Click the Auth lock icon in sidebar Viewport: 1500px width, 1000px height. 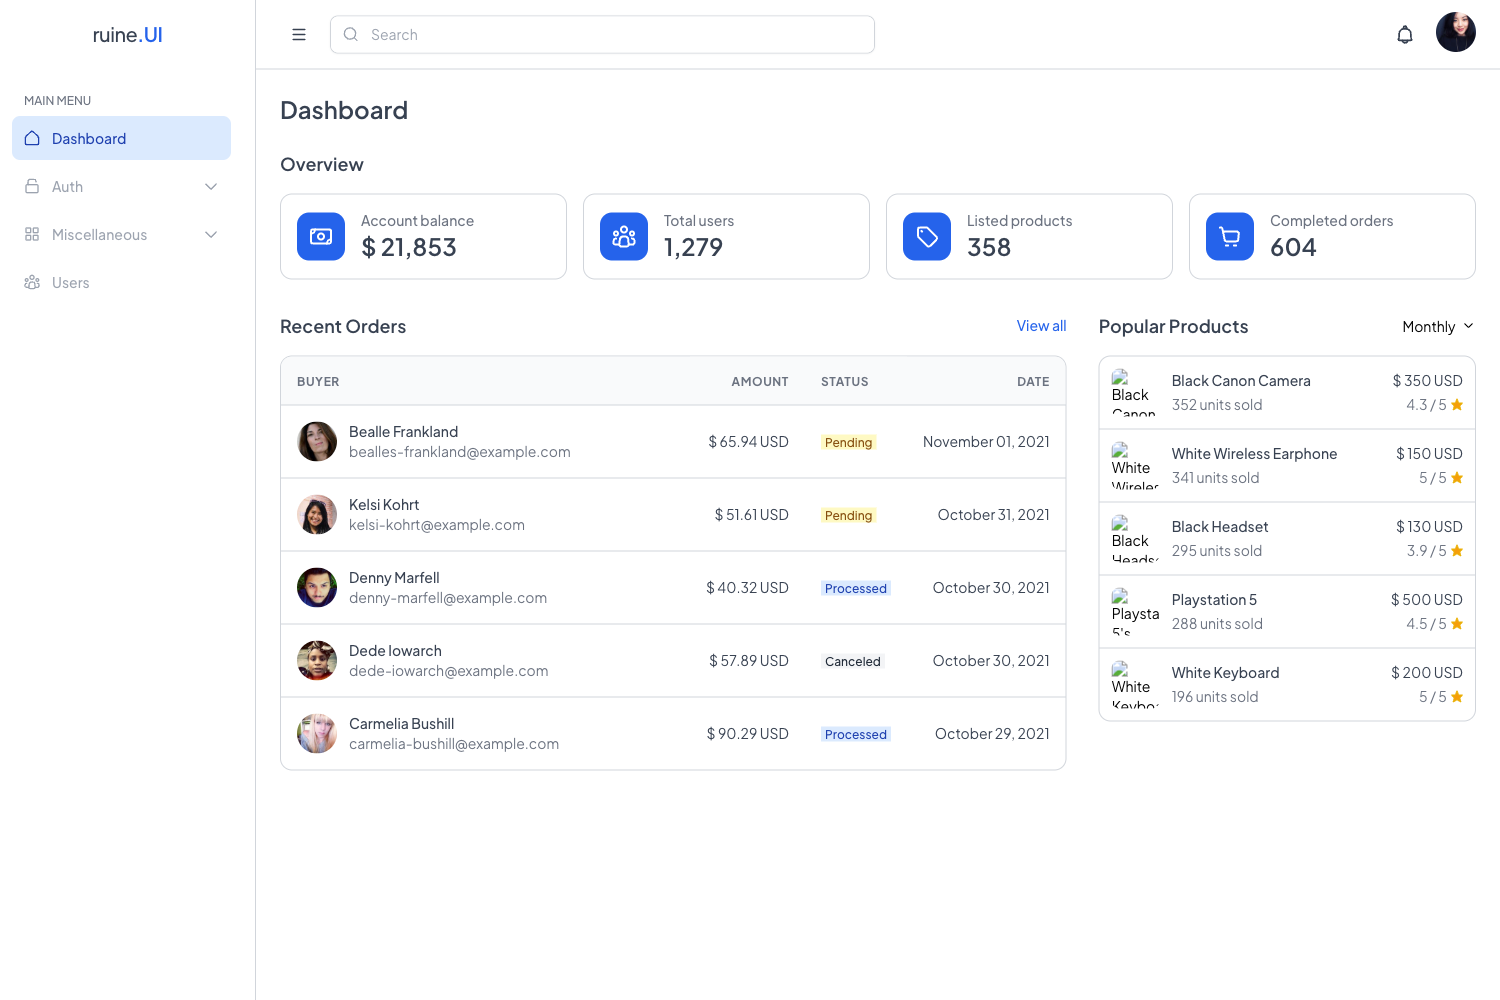point(32,186)
